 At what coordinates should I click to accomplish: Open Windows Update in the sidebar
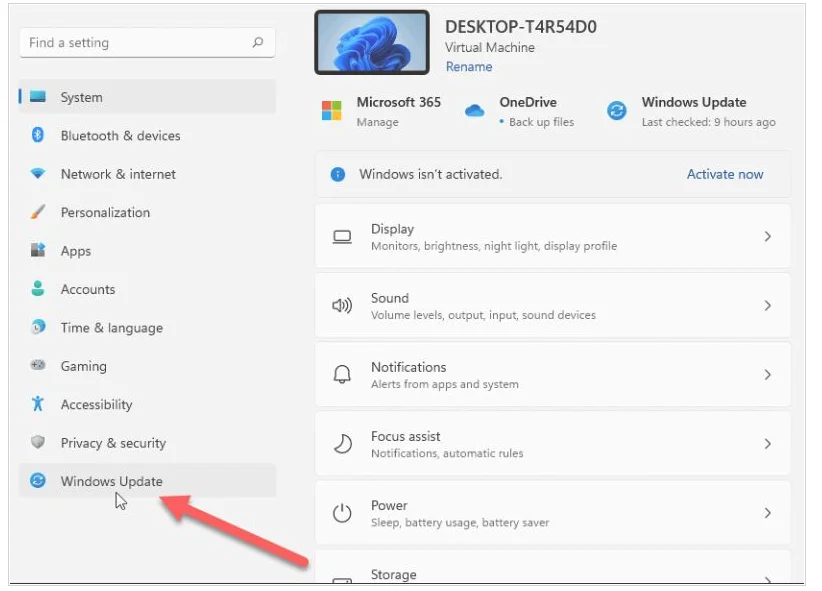pyautogui.click(x=111, y=481)
